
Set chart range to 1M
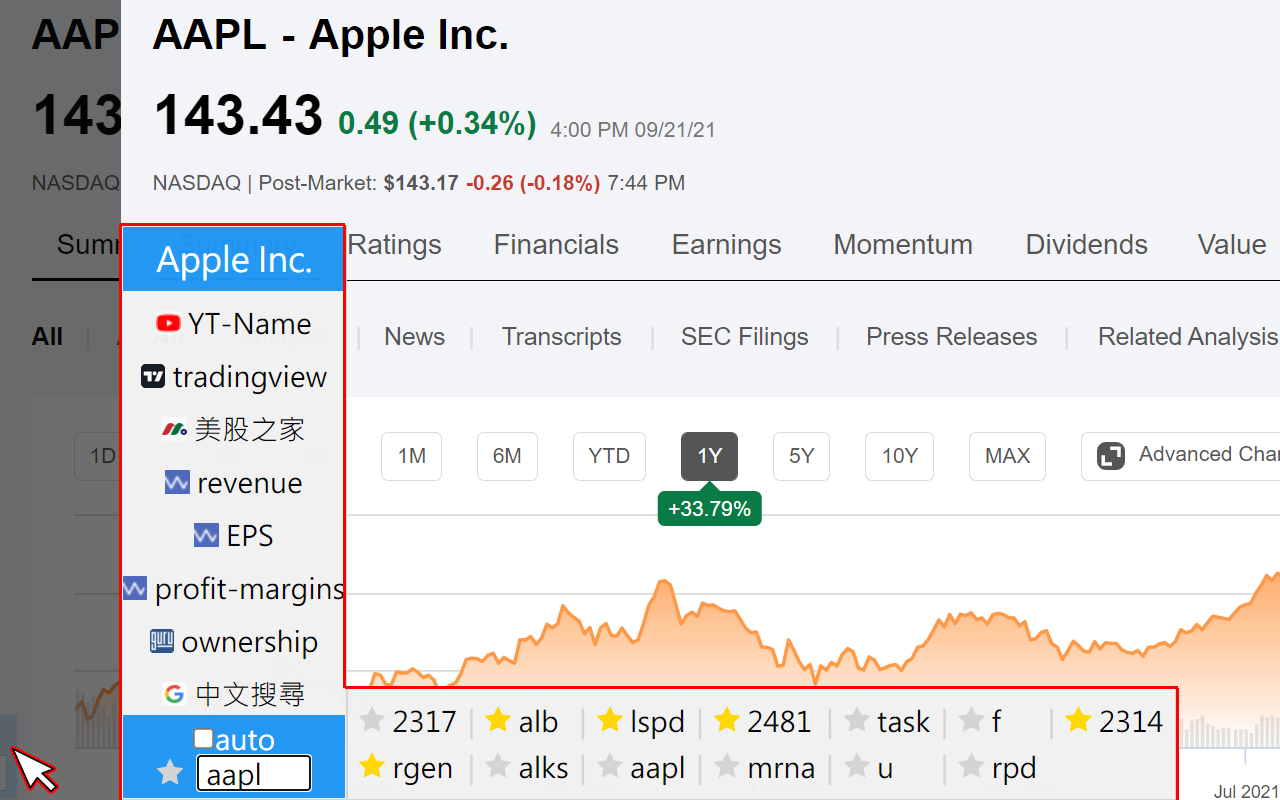pyautogui.click(x=411, y=456)
